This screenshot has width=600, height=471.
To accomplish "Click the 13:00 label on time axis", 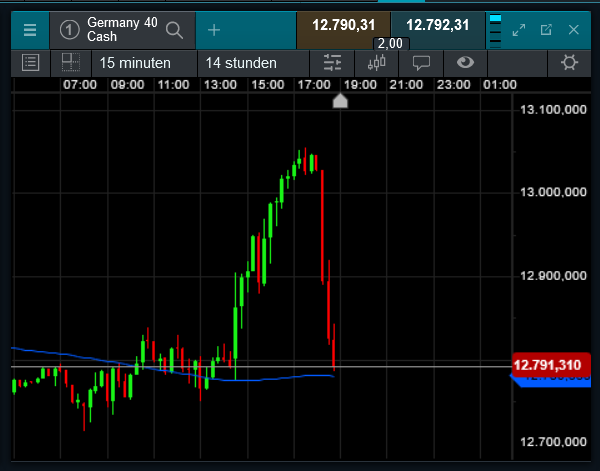I will coord(220,85).
